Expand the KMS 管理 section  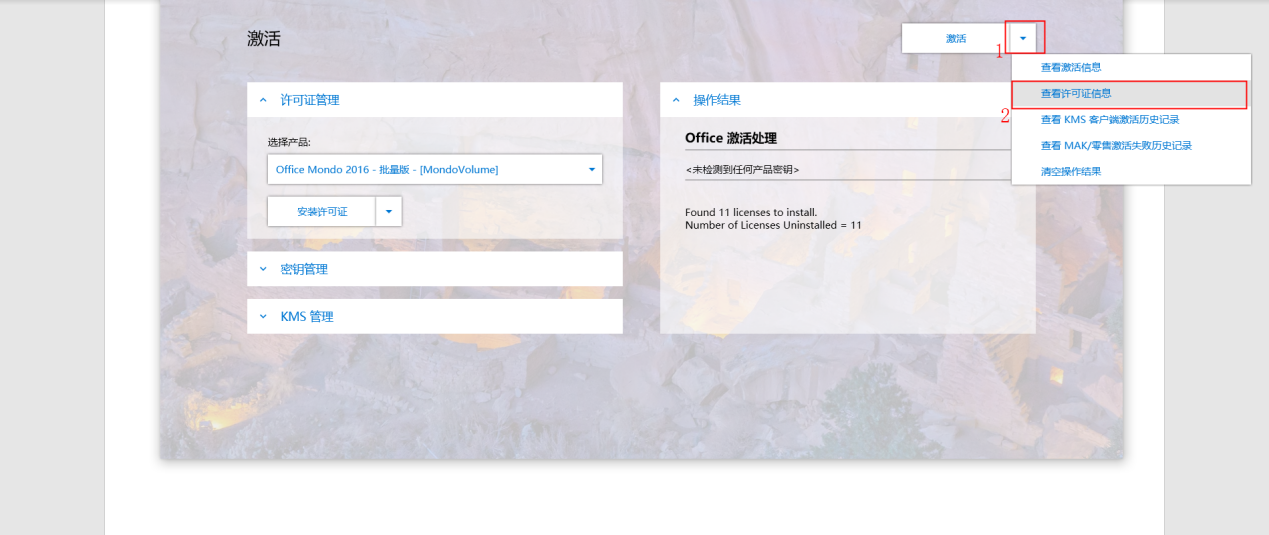pos(435,316)
